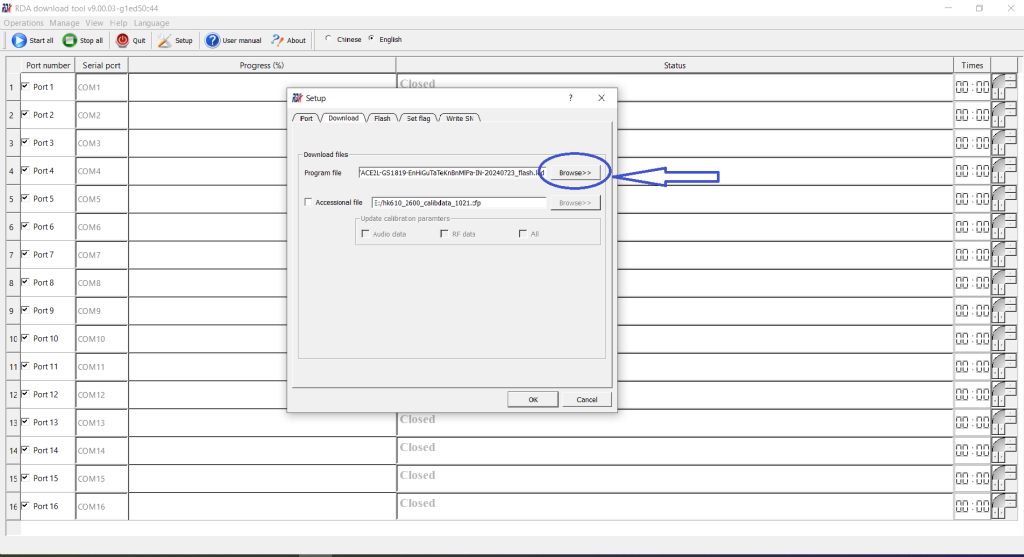Click the question mark in Setup title bar

coord(570,98)
